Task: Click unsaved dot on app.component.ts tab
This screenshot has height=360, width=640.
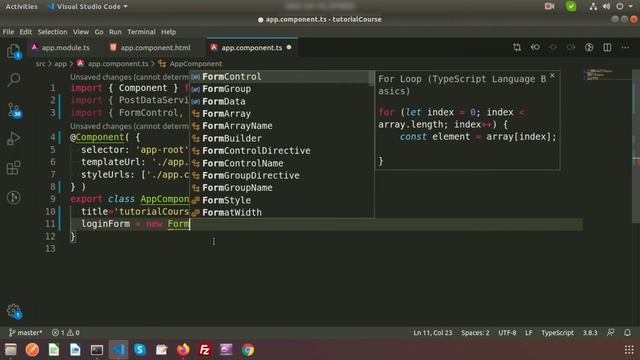Action: point(289,47)
